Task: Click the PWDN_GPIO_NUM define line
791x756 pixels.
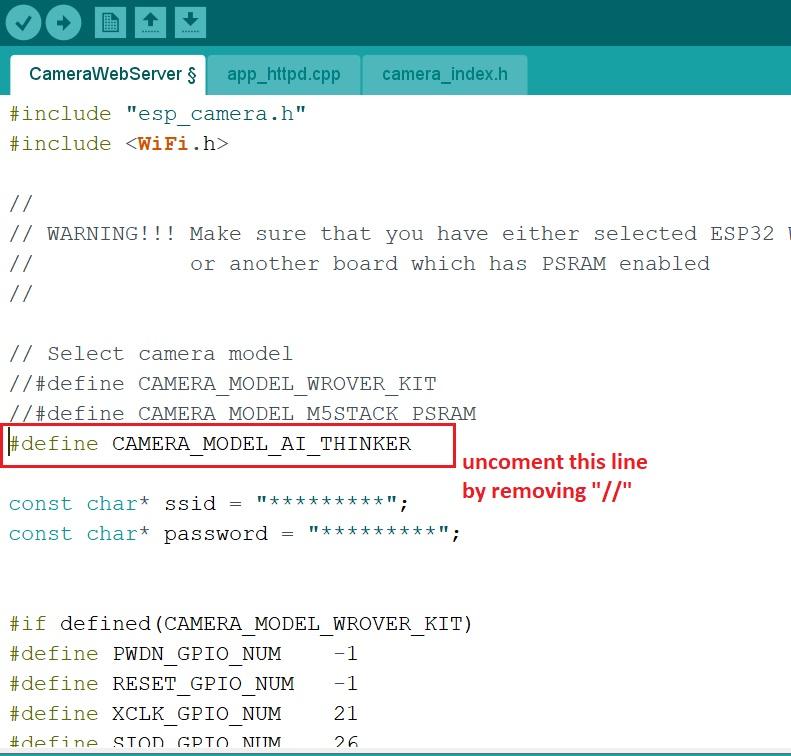Action: [183, 654]
